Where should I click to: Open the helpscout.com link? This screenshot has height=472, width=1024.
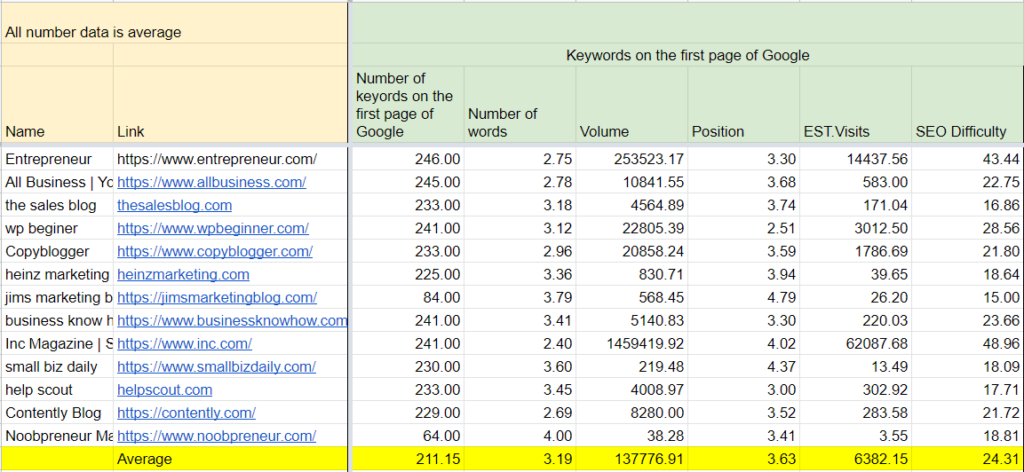[x=165, y=390]
